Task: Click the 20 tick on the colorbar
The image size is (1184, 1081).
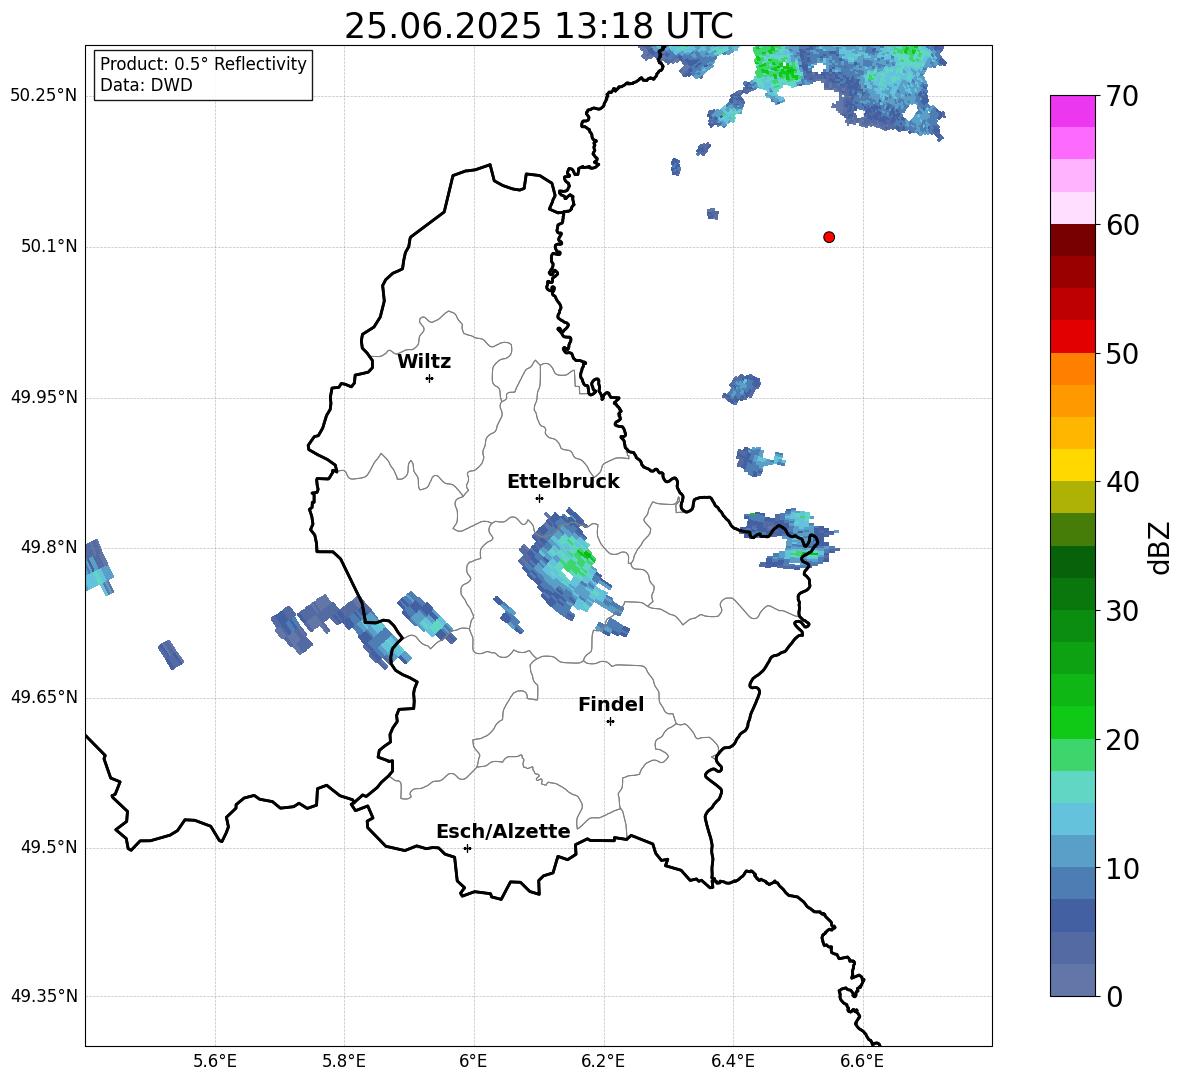Action: (1122, 740)
